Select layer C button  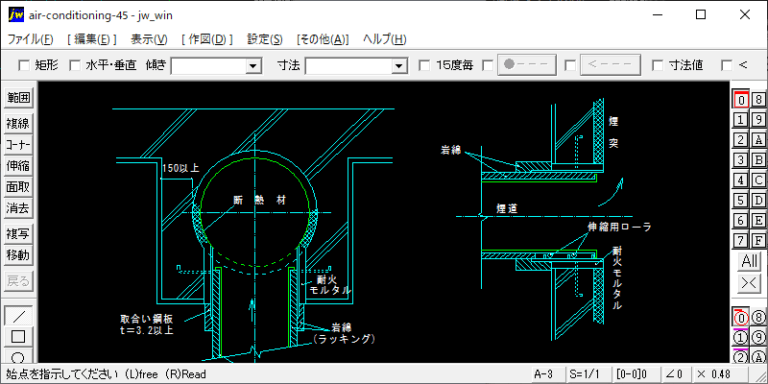point(758,180)
